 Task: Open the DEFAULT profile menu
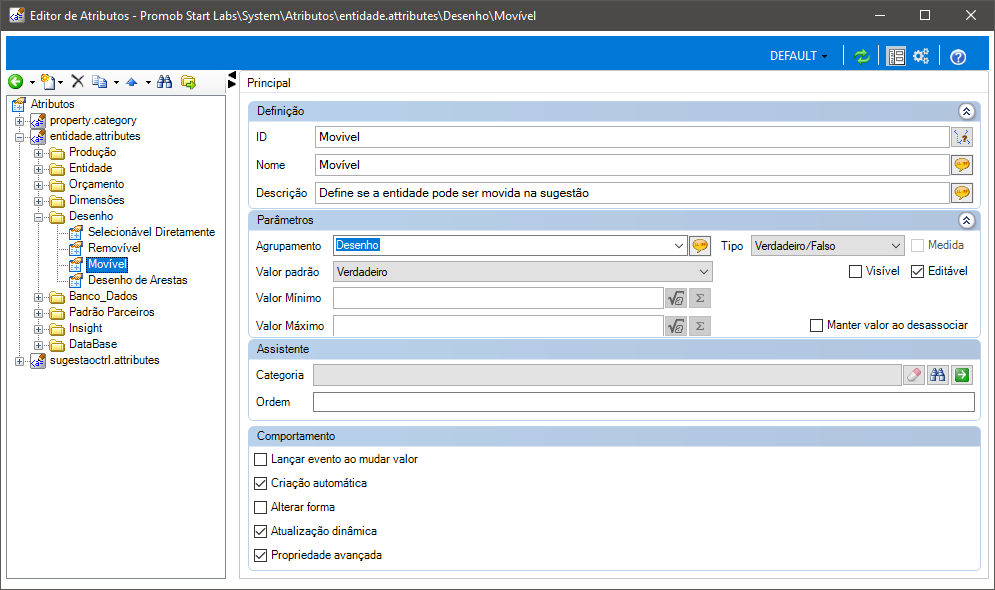[798, 56]
